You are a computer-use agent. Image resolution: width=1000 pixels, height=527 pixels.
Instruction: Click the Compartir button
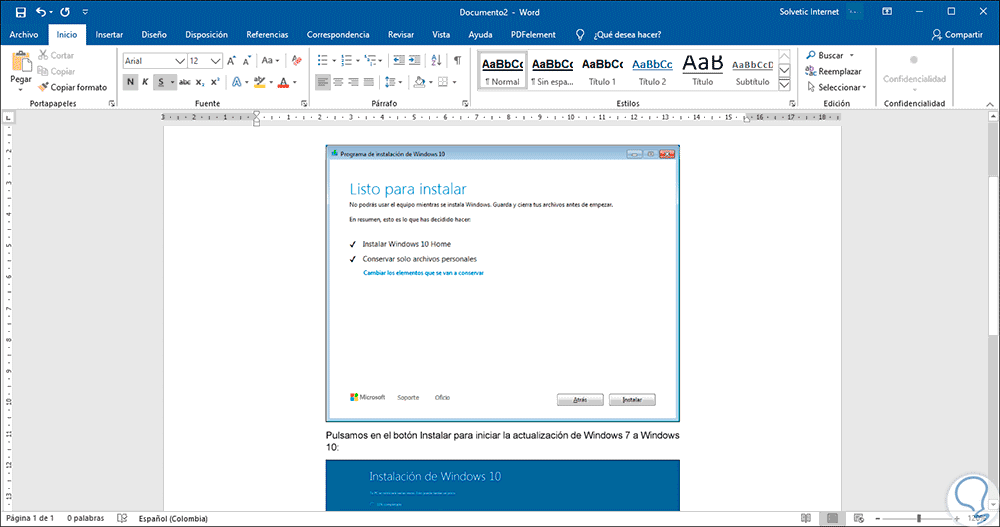(x=957, y=34)
